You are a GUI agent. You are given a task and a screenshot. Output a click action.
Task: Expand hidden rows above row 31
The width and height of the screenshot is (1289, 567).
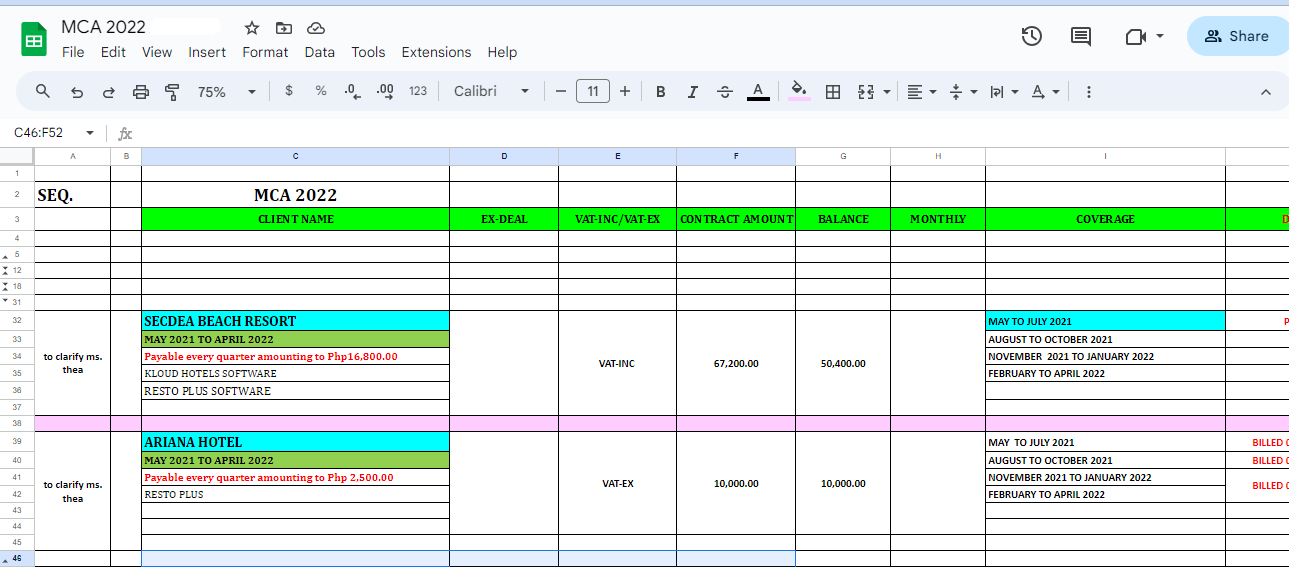click(x=6, y=300)
